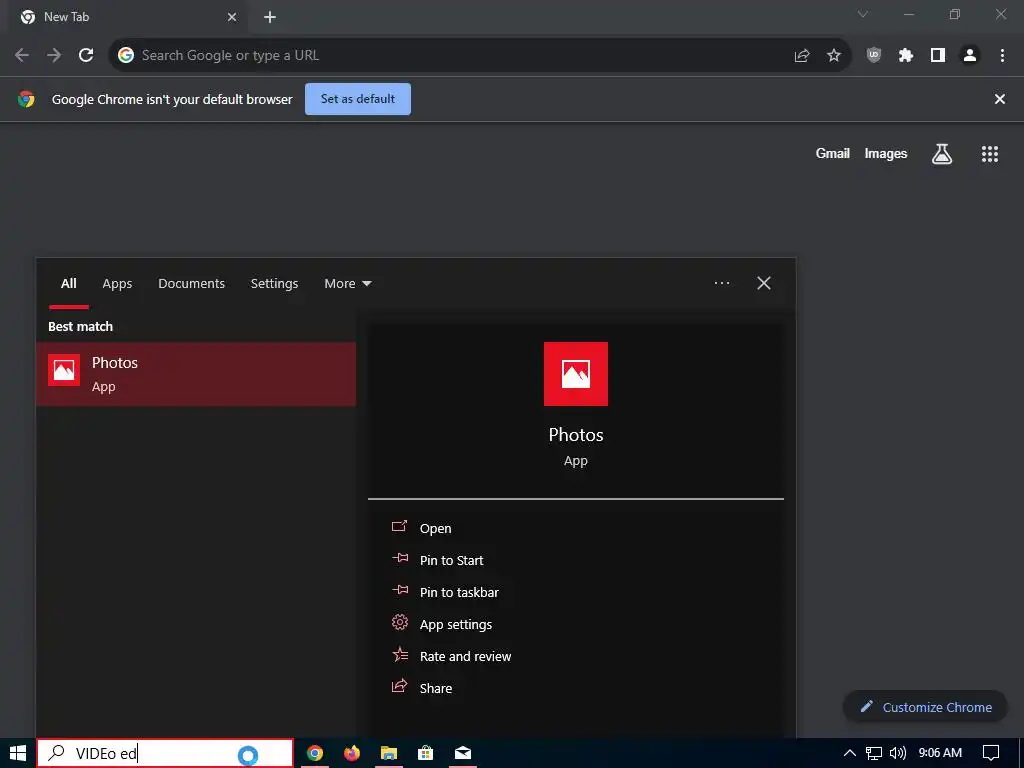Choose Rate and review for Photos
Image resolution: width=1024 pixels, height=768 pixels.
click(466, 656)
